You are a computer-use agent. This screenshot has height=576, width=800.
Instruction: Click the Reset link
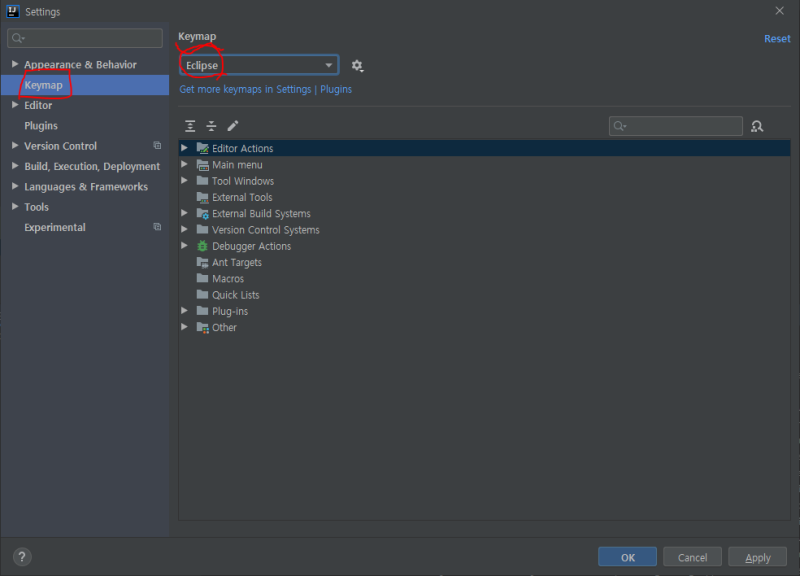[777, 38]
